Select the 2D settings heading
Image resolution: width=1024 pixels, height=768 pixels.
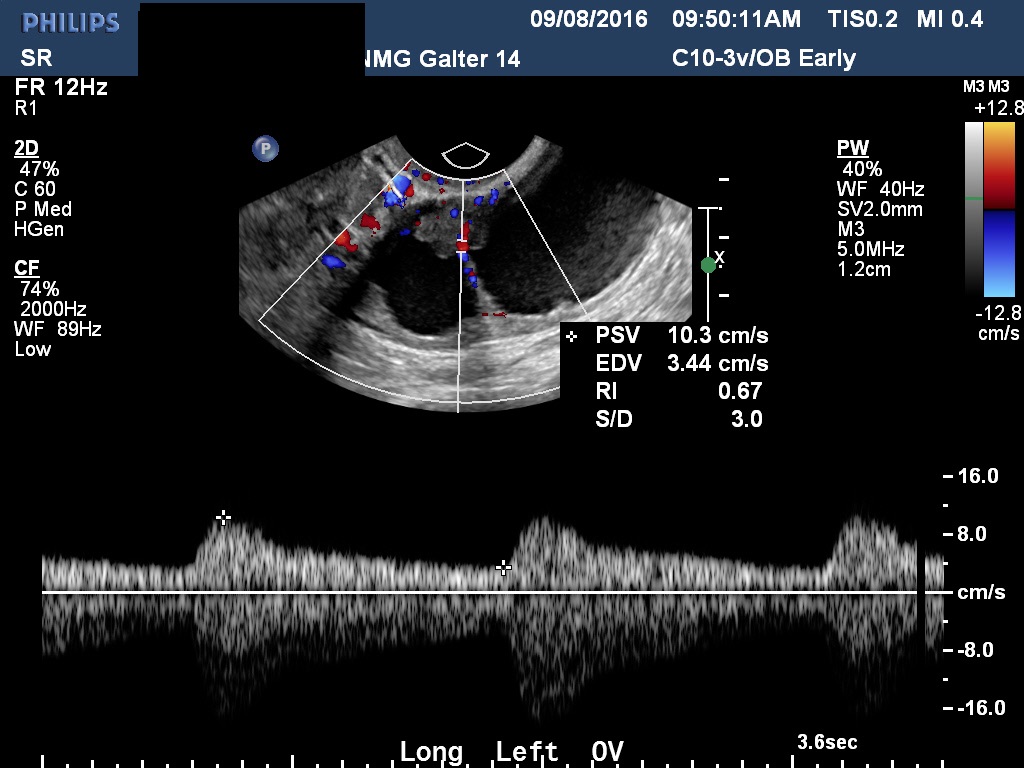pos(27,149)
